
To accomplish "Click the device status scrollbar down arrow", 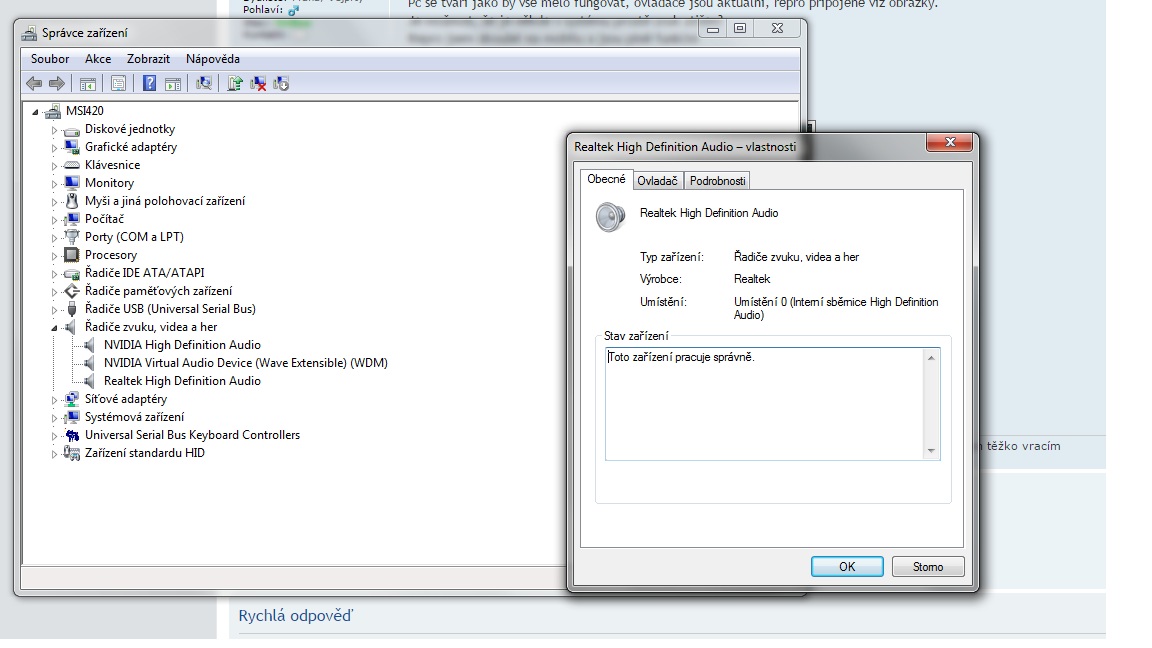I will coord(932,450).
